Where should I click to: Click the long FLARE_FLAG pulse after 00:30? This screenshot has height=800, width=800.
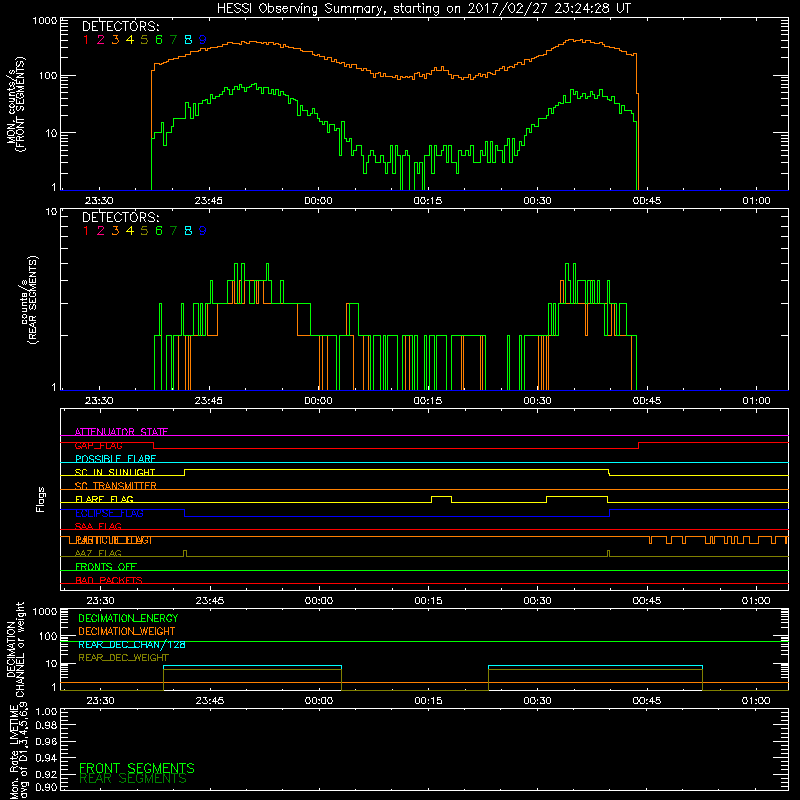coord(577,497)
